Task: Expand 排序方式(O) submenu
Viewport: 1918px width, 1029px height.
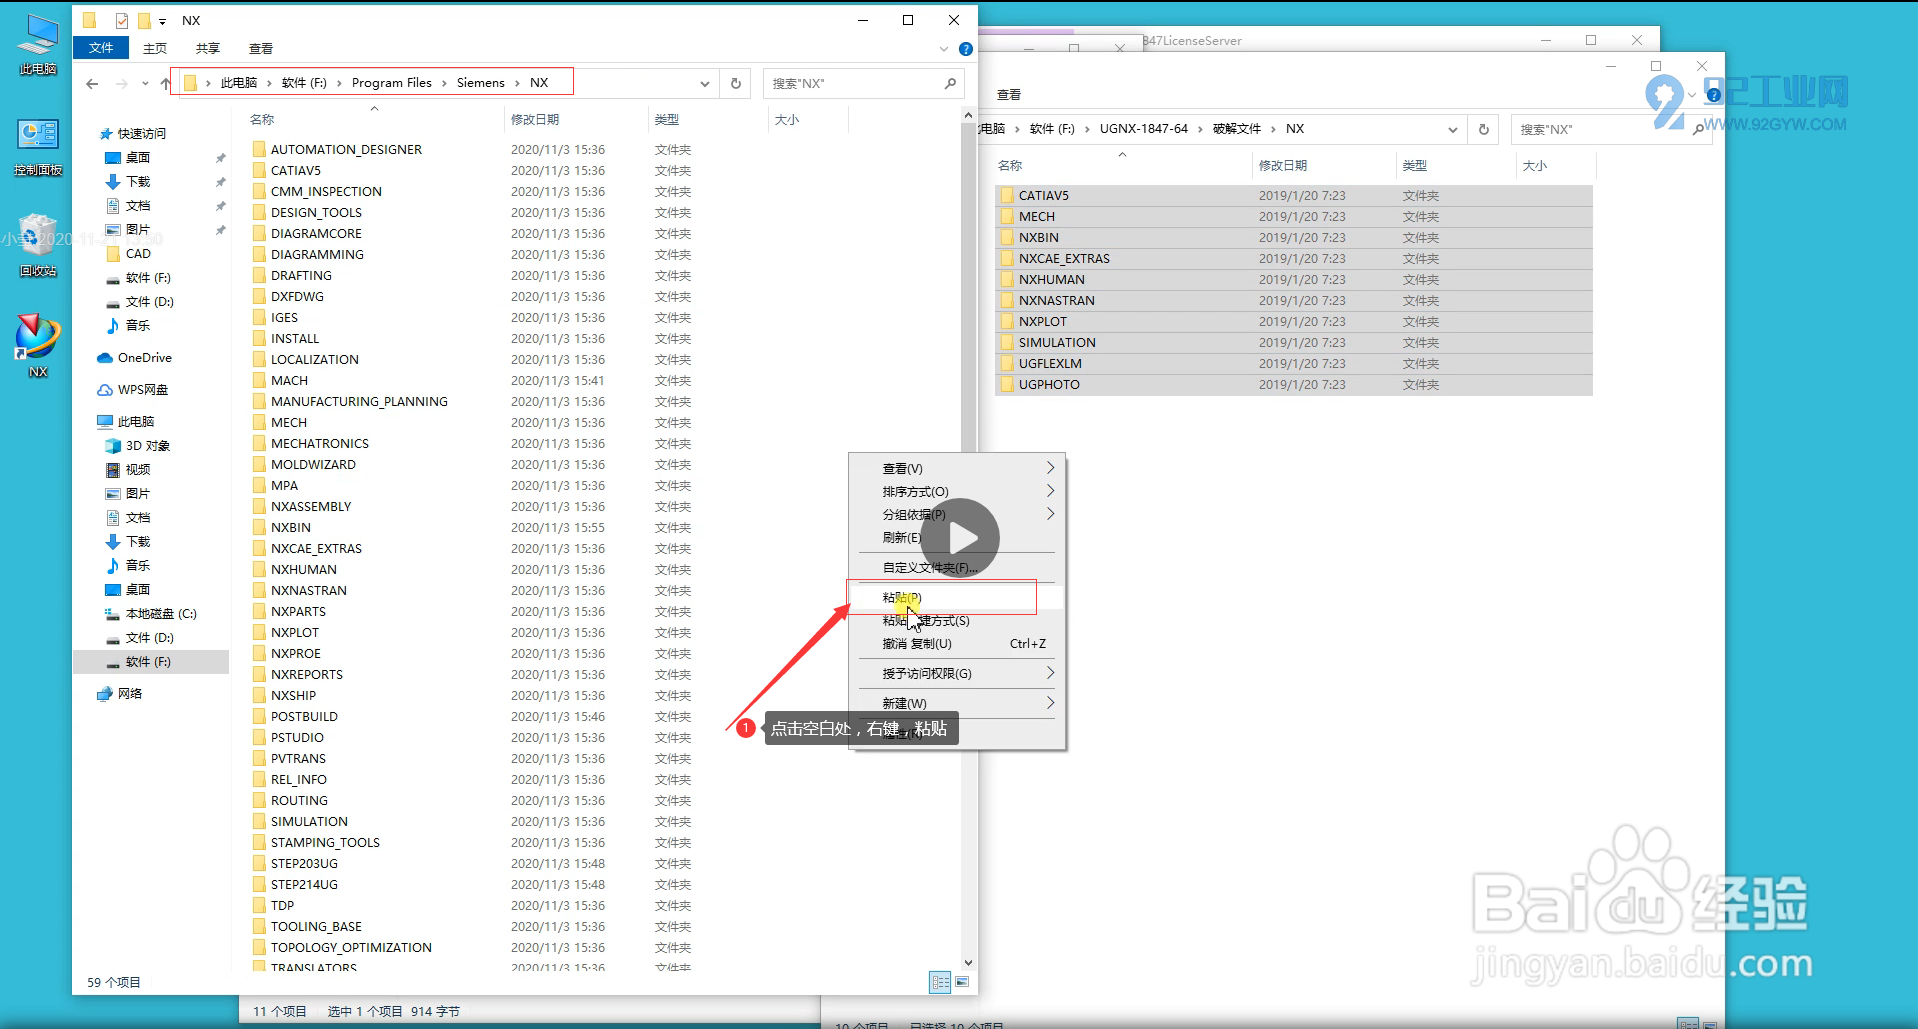Action: point(1050,491)
